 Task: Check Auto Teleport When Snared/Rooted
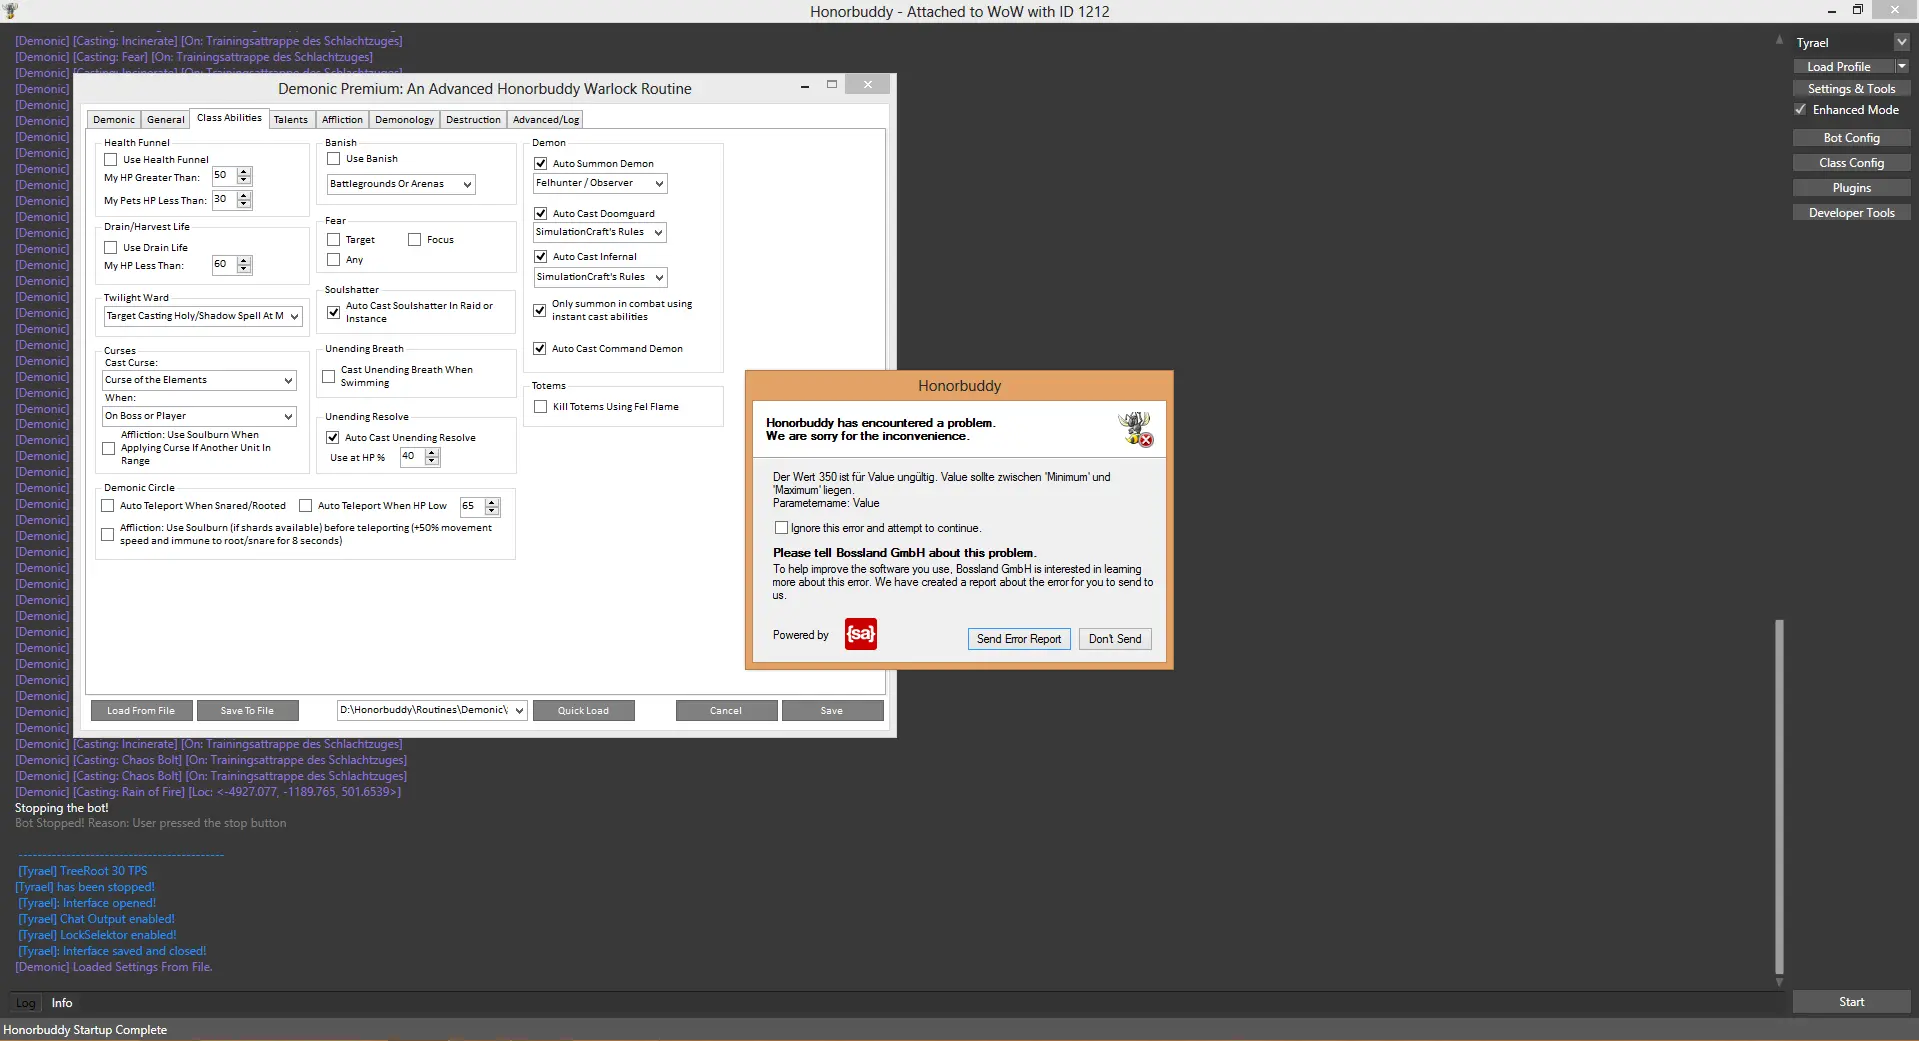(108, 506)
